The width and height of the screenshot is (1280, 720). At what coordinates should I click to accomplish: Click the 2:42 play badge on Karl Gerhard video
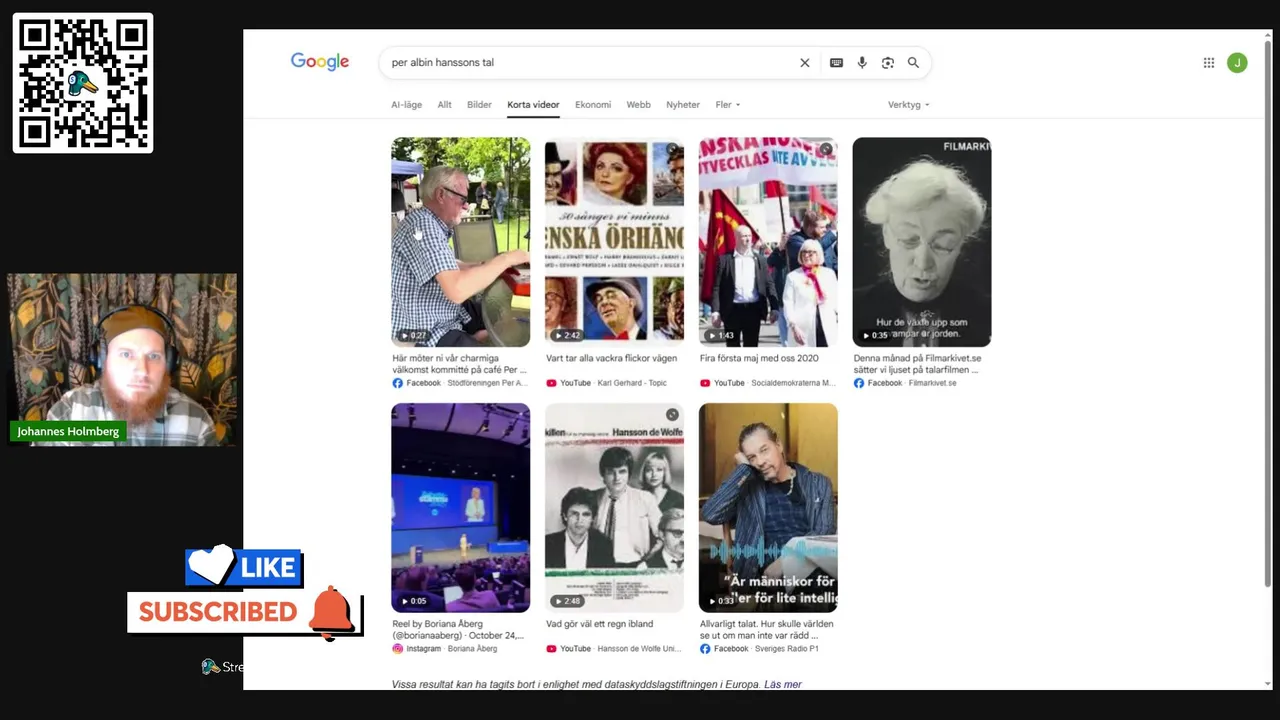click(567, 336)
